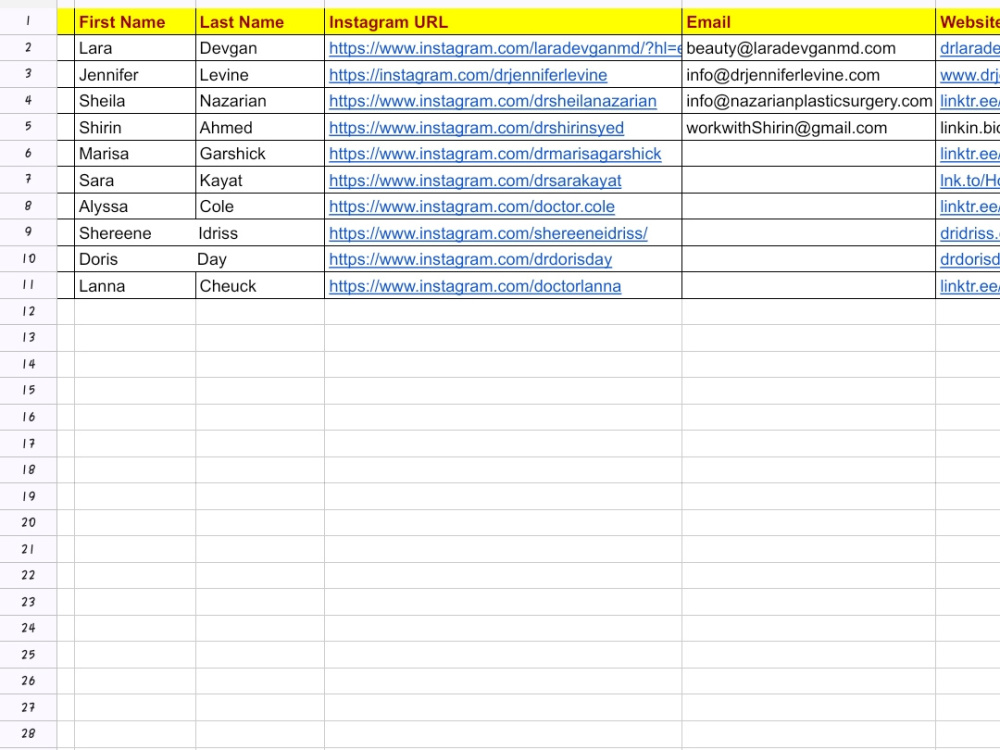Select the cell containing Shirin

(135, 128)
